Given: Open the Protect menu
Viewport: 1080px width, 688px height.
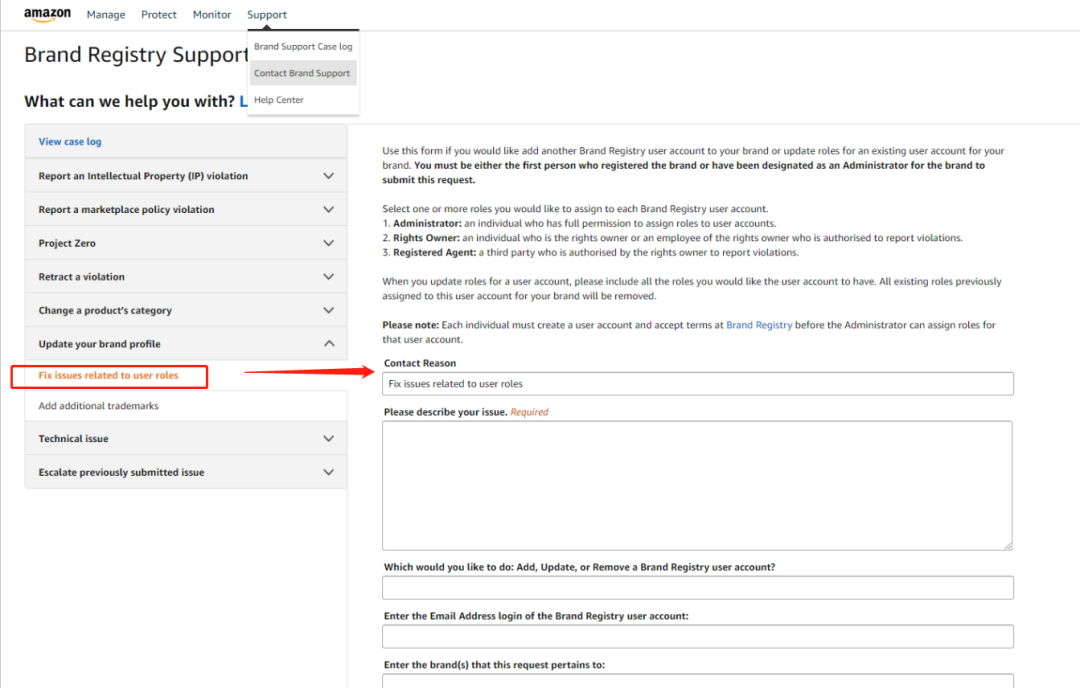Looking at the screenshot, I should click(158, 14).
